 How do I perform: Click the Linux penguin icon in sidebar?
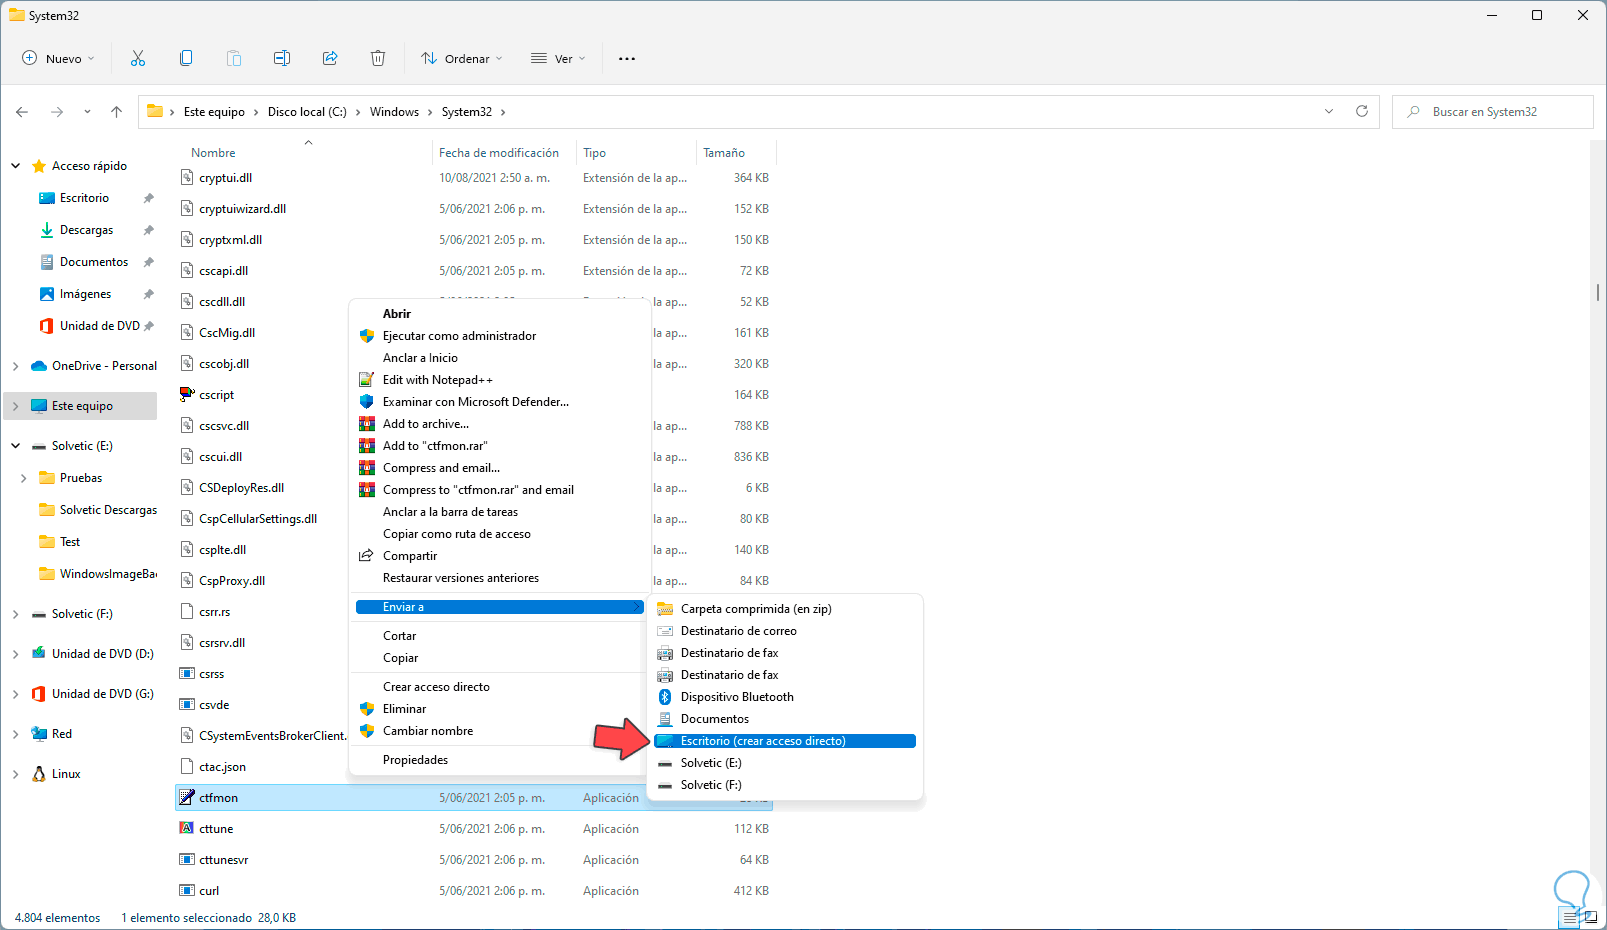tap(39, 774)
